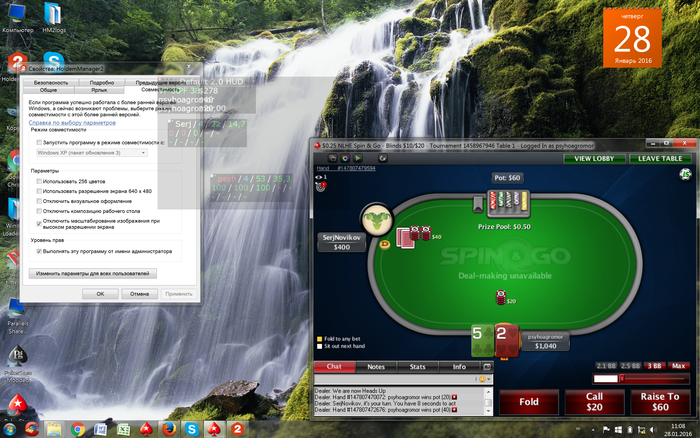
Task: Open Firefox from the taskbar
Action: click(x=169, y=430)
